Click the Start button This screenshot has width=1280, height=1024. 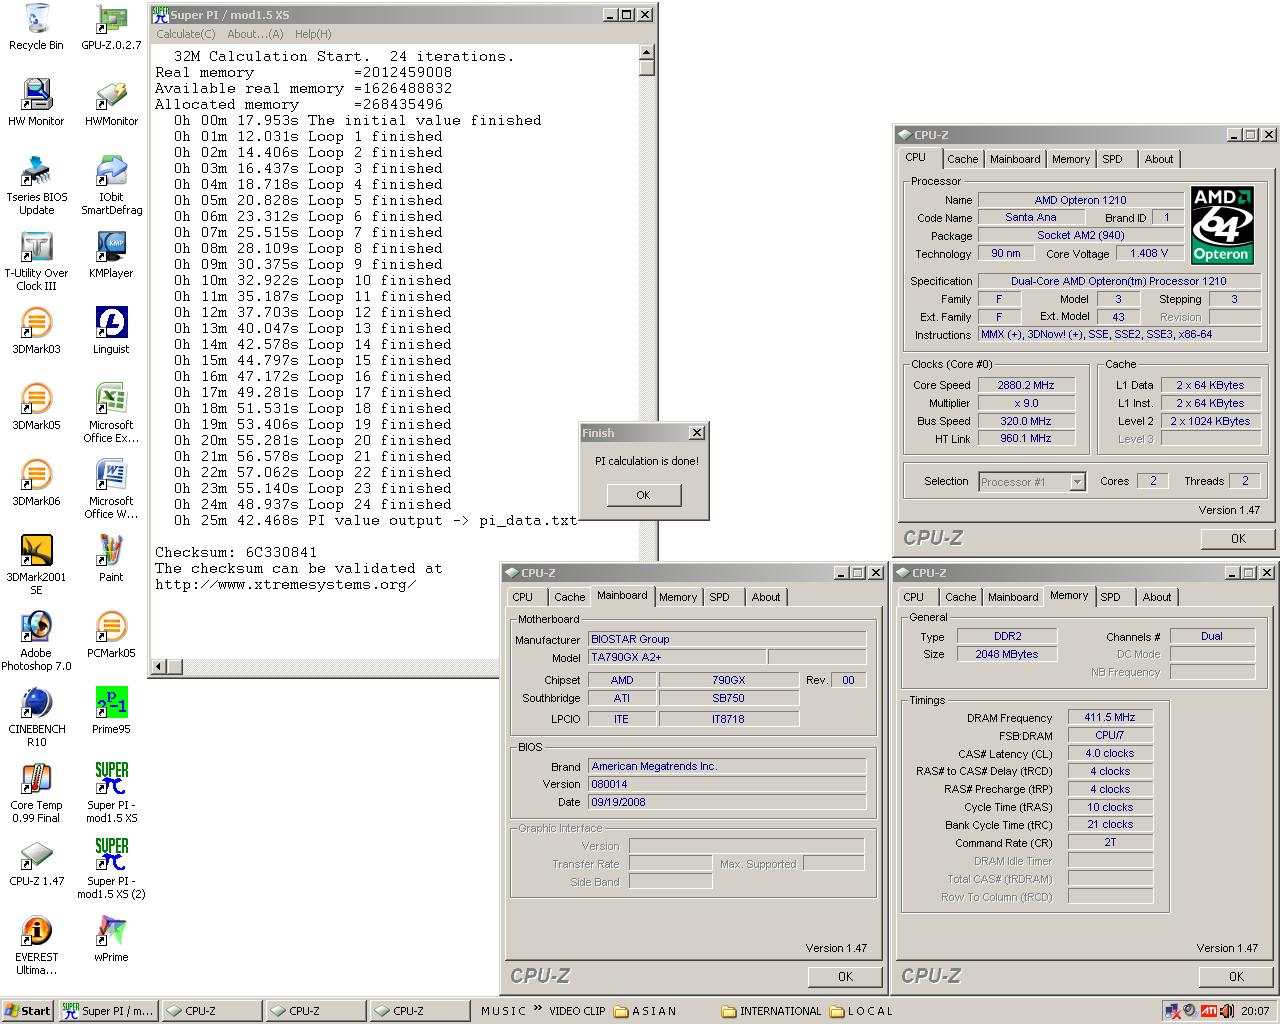(28, 1011)
